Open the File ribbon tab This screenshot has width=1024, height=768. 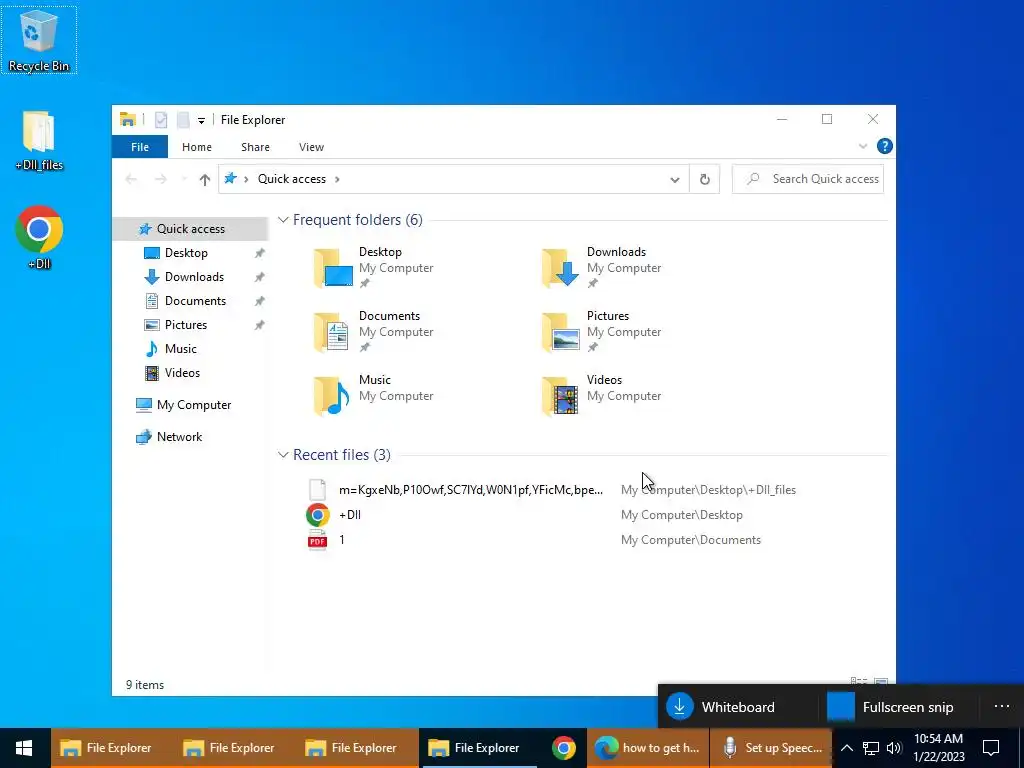coord(140,147)
